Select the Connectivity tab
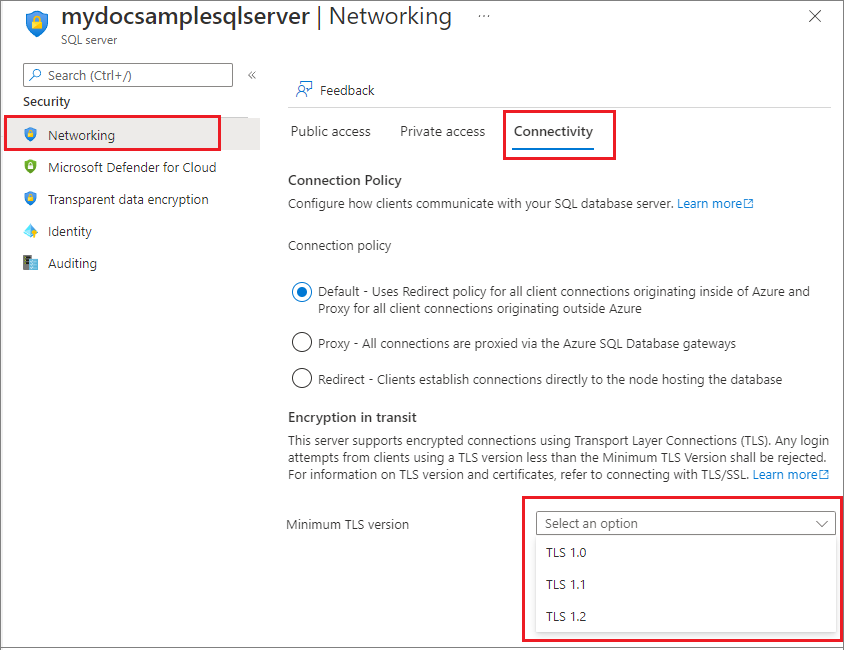This screenshot has width=845, height=650. (x=553, y=132)
